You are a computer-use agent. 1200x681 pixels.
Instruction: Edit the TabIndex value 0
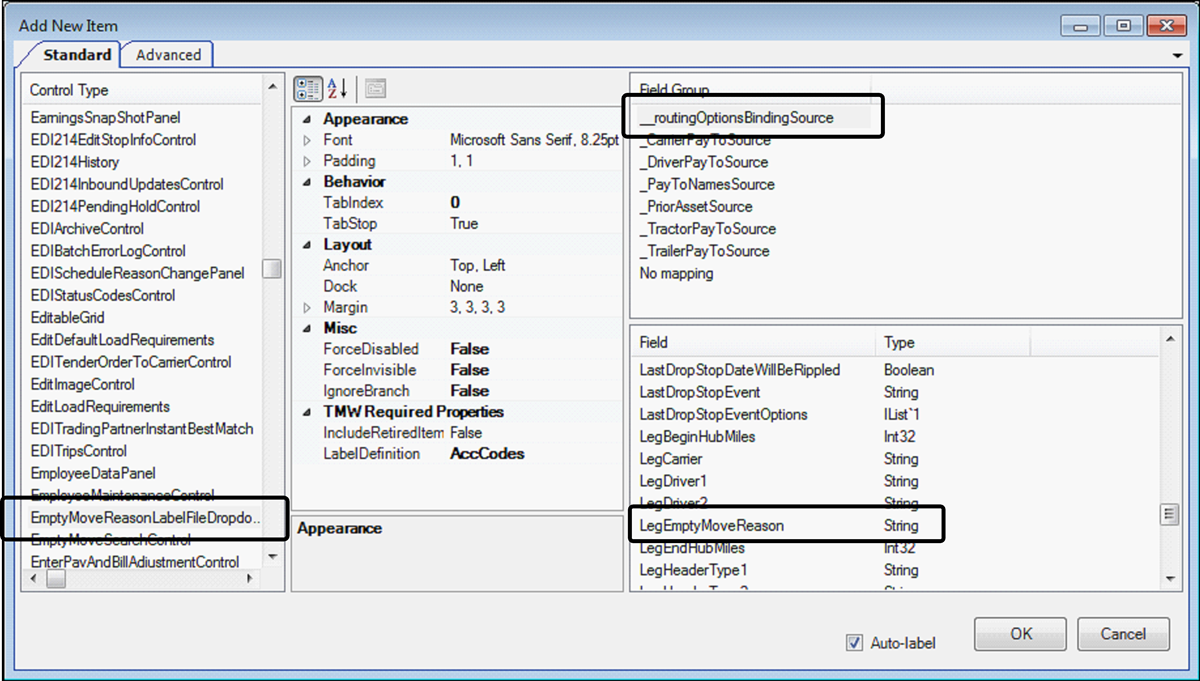pos(455,203)
